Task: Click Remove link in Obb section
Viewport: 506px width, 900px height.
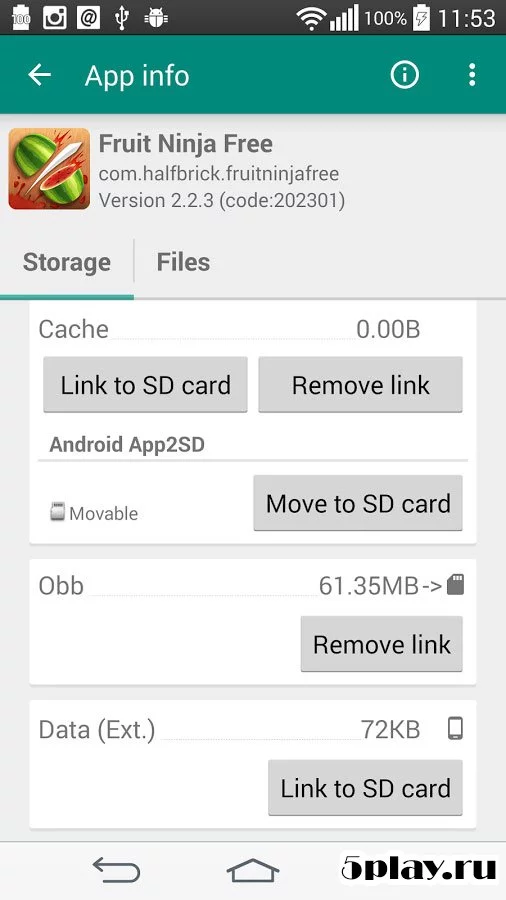Action: [382, 644]
